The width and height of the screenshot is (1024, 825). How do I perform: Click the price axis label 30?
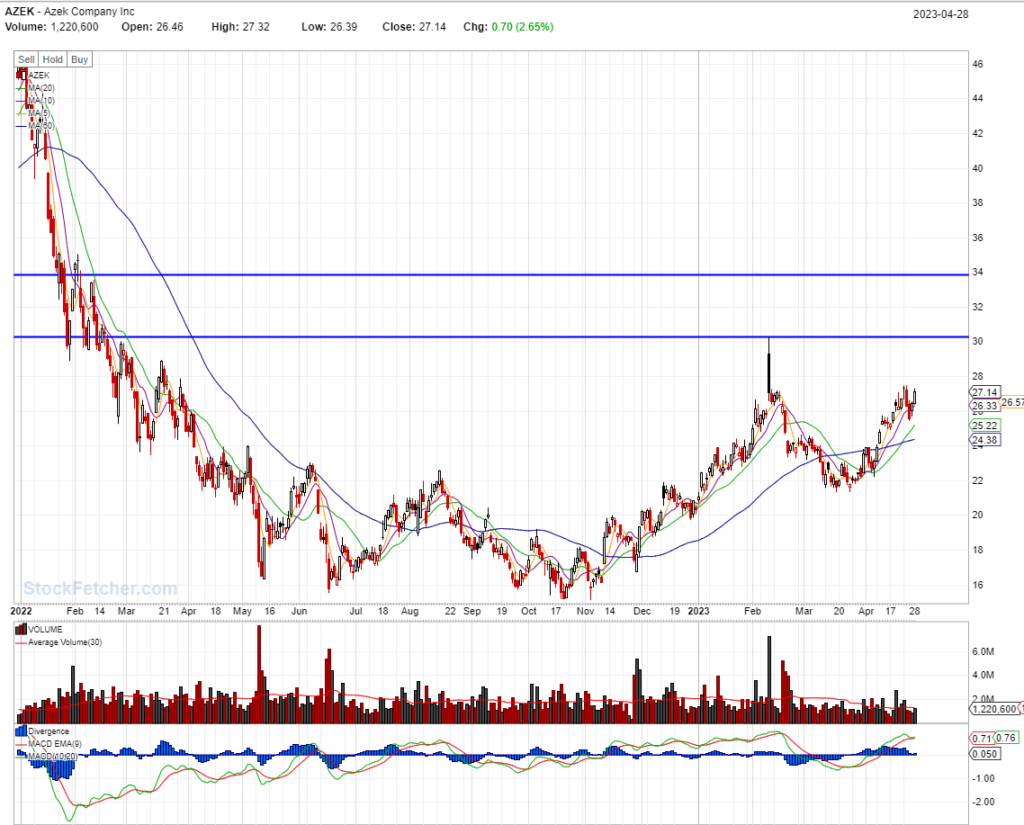pos(978,341)
